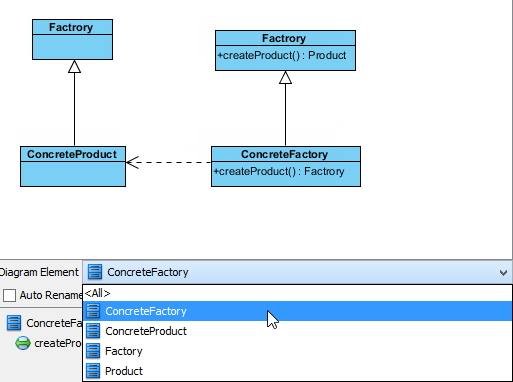Click Factory class icon in dropdown list
Viewport: 513px width, 382px height.
point(93,351)
